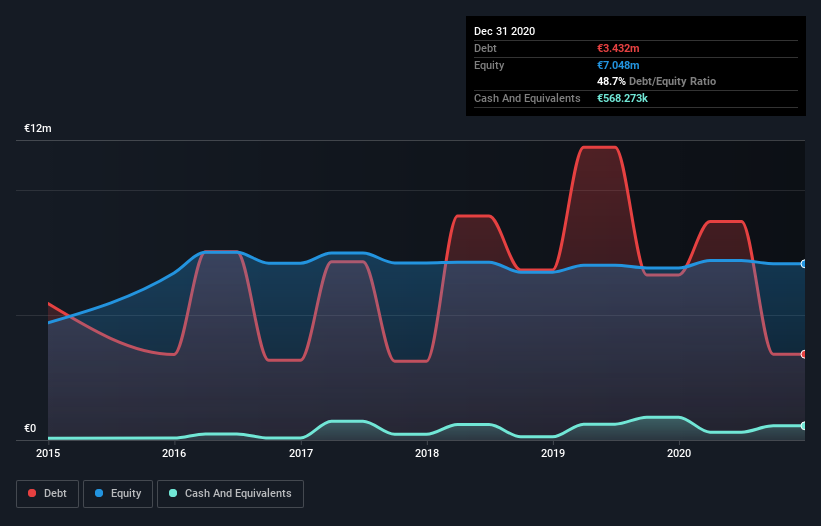Click the €568.273k cash value

coord(623,98)
